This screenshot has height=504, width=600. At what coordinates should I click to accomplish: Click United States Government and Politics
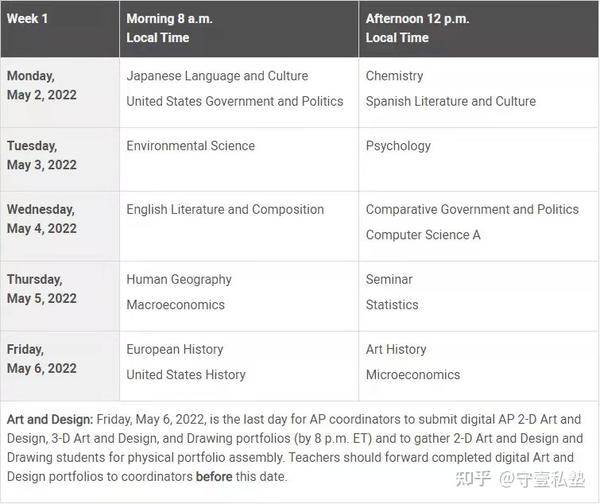[x=234, y=101]
